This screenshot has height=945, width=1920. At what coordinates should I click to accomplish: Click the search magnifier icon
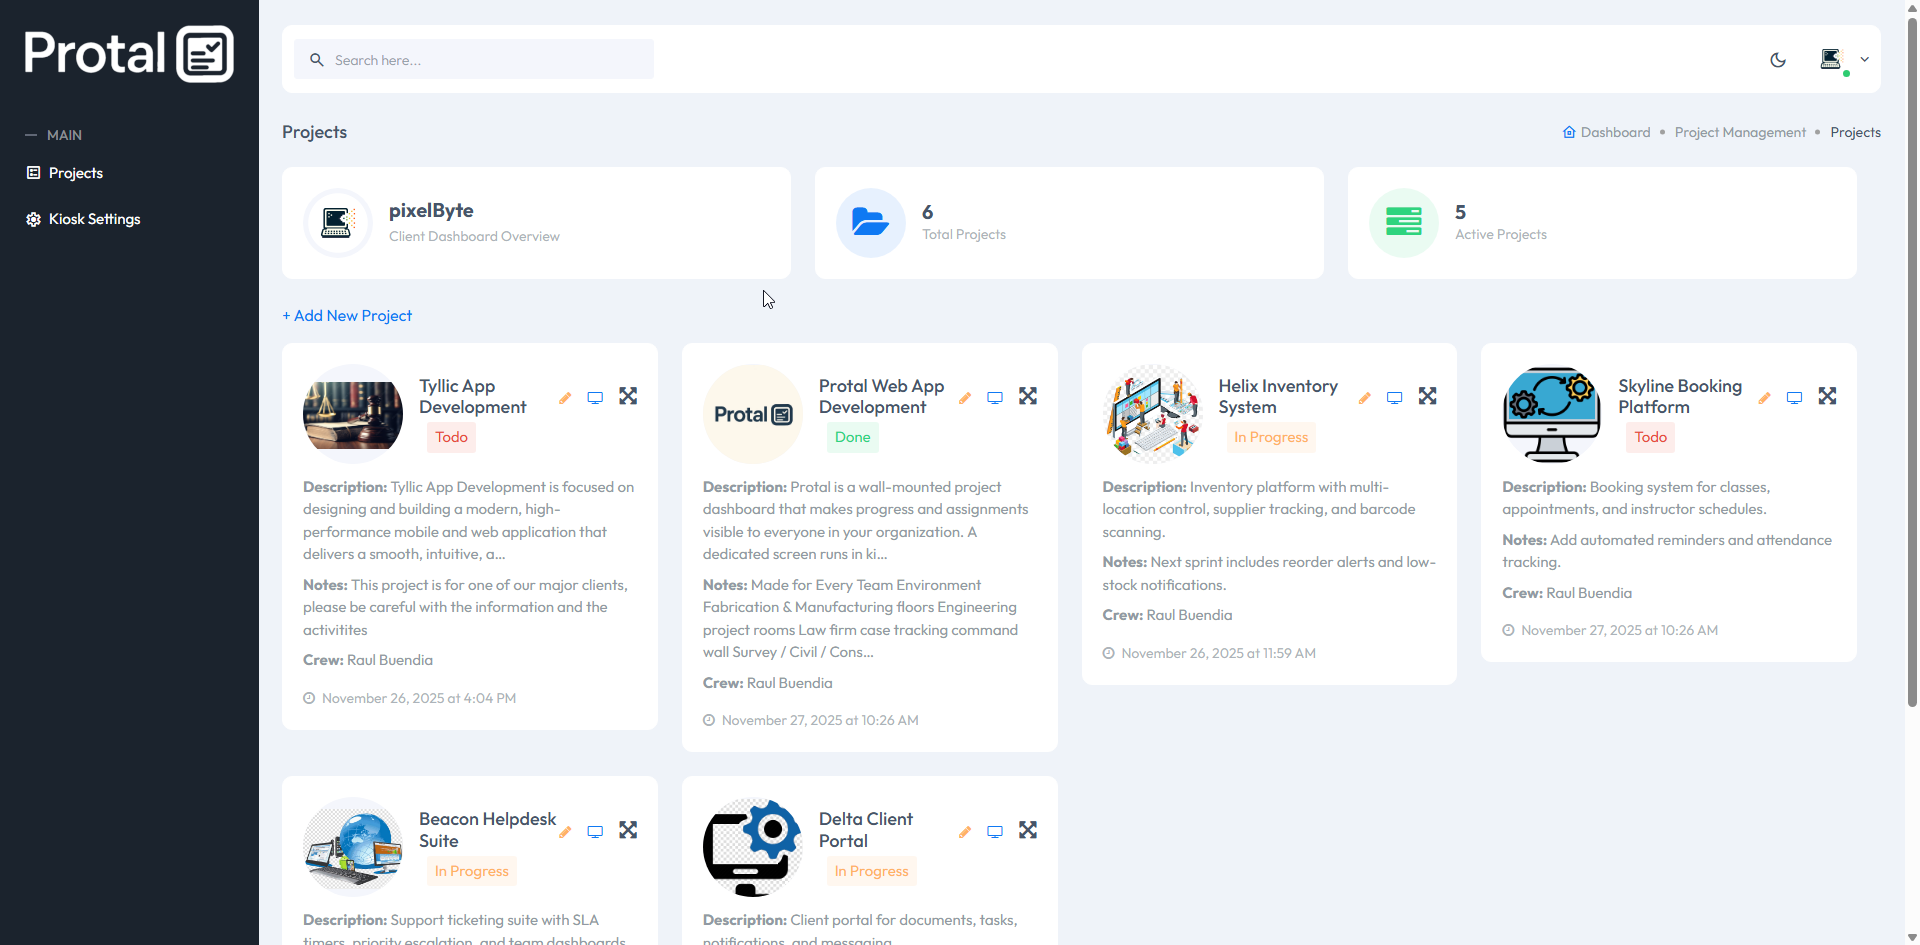316,60
